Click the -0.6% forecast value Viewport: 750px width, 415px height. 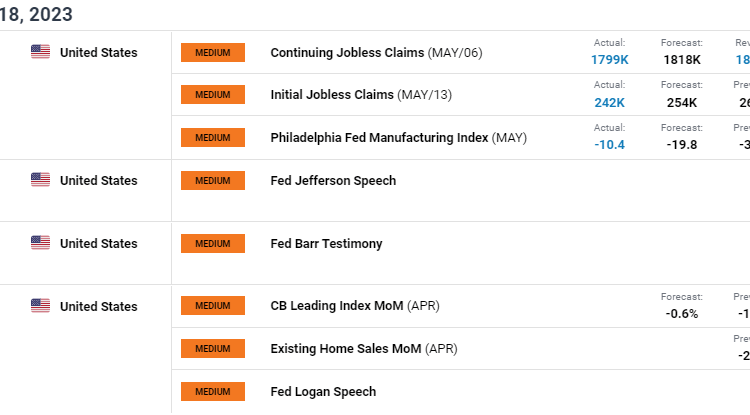tap(681, 313)
